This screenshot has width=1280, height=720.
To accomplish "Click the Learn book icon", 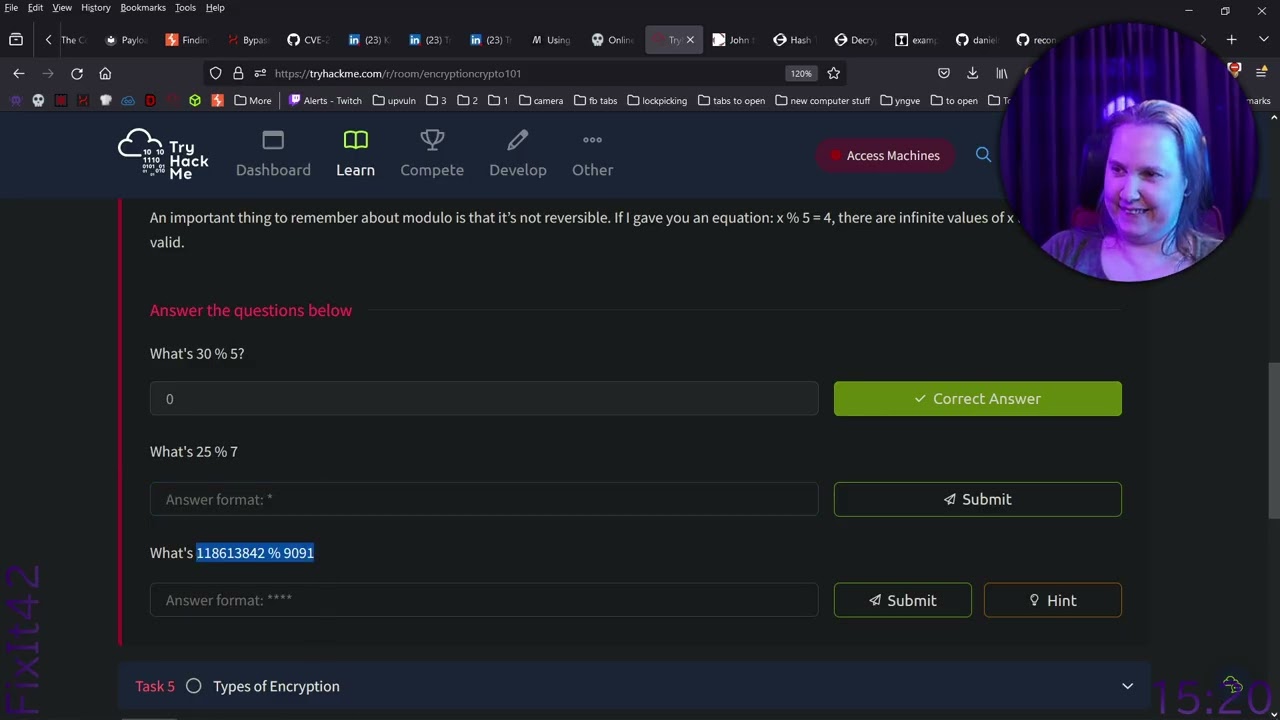I will click(x=355, y=141).
